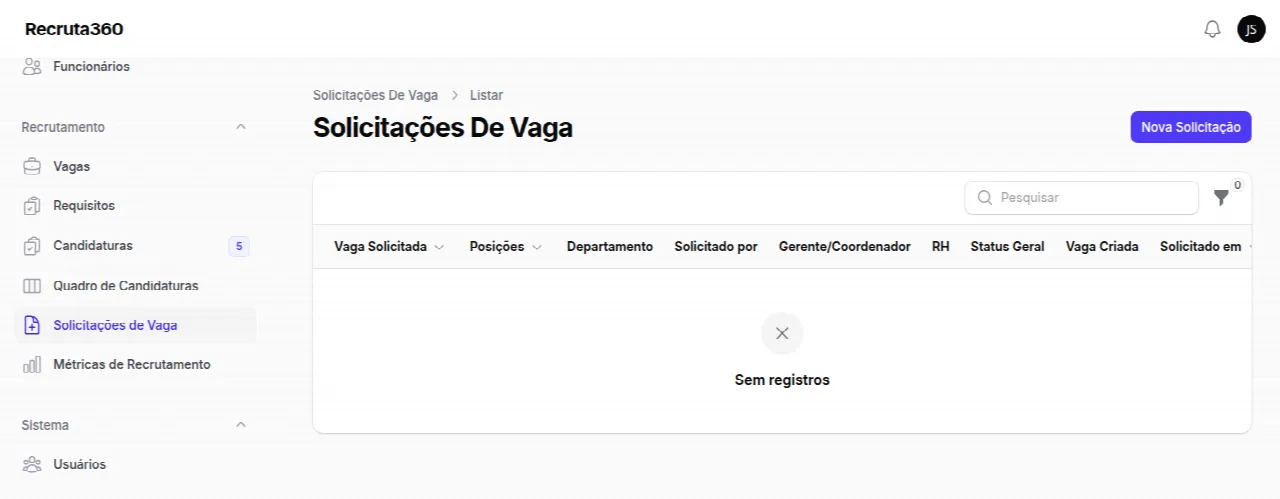This screenshot has width=1280, height=499.
Task: Click the Vagas briefcase icon
Action: (x=32, y=167)
